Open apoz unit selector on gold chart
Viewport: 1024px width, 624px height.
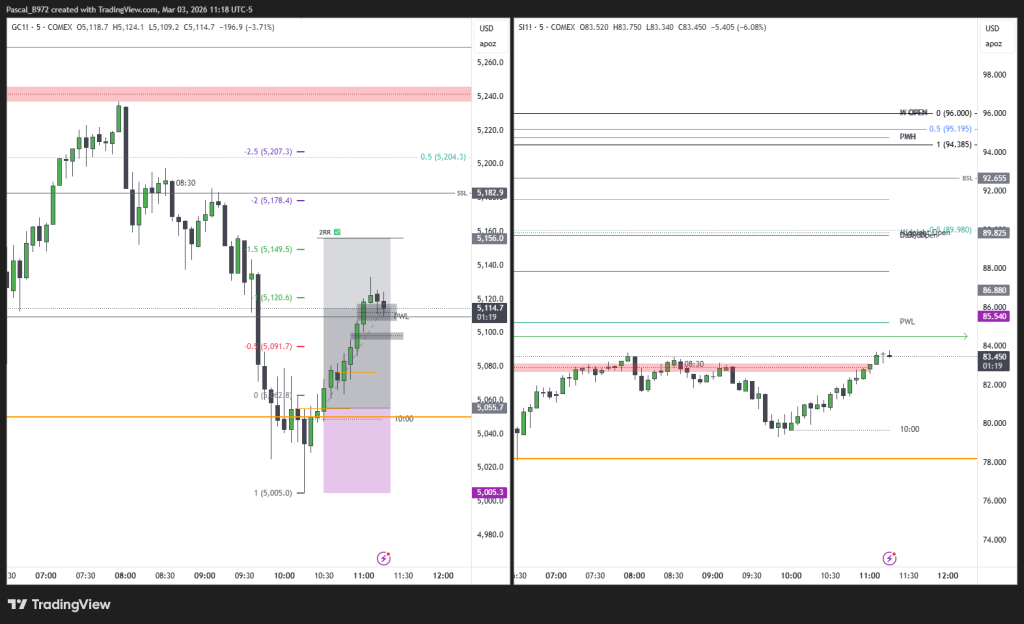pos(487,44)
